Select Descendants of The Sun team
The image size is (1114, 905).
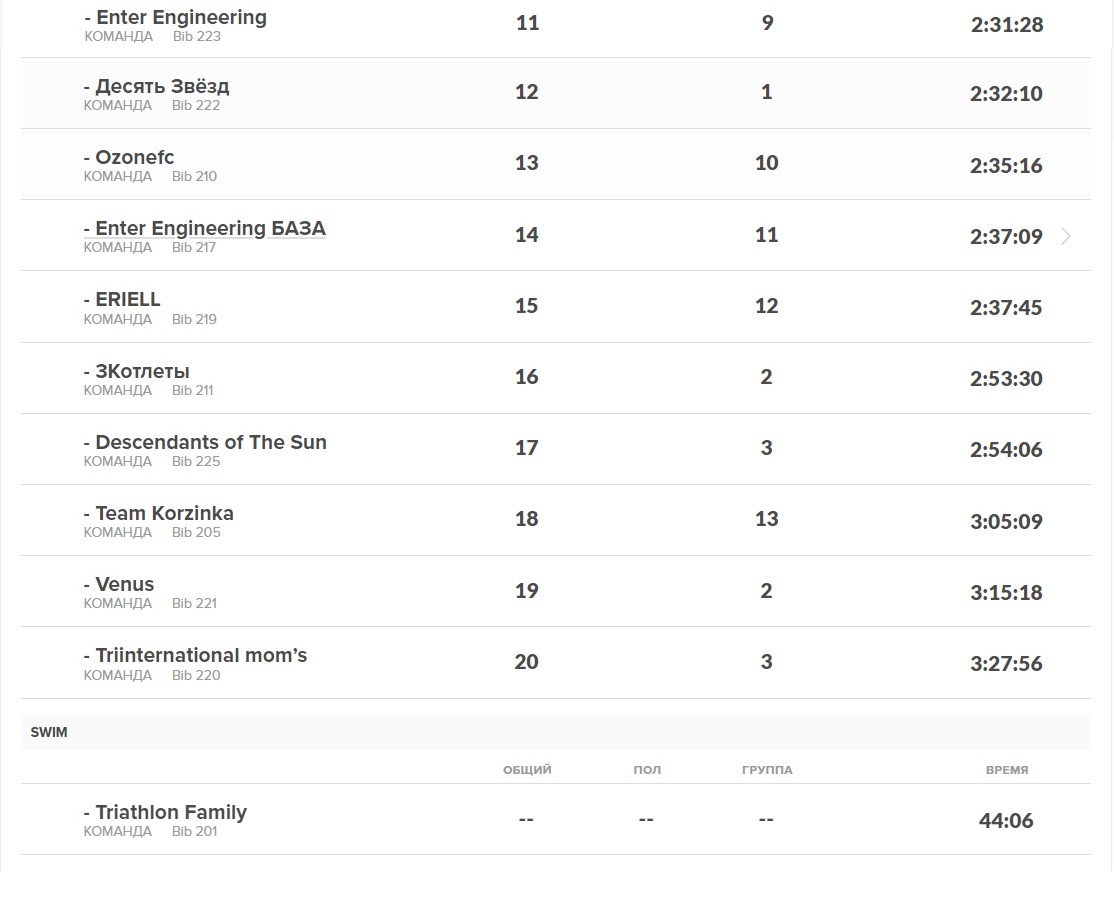click(210, 442)
